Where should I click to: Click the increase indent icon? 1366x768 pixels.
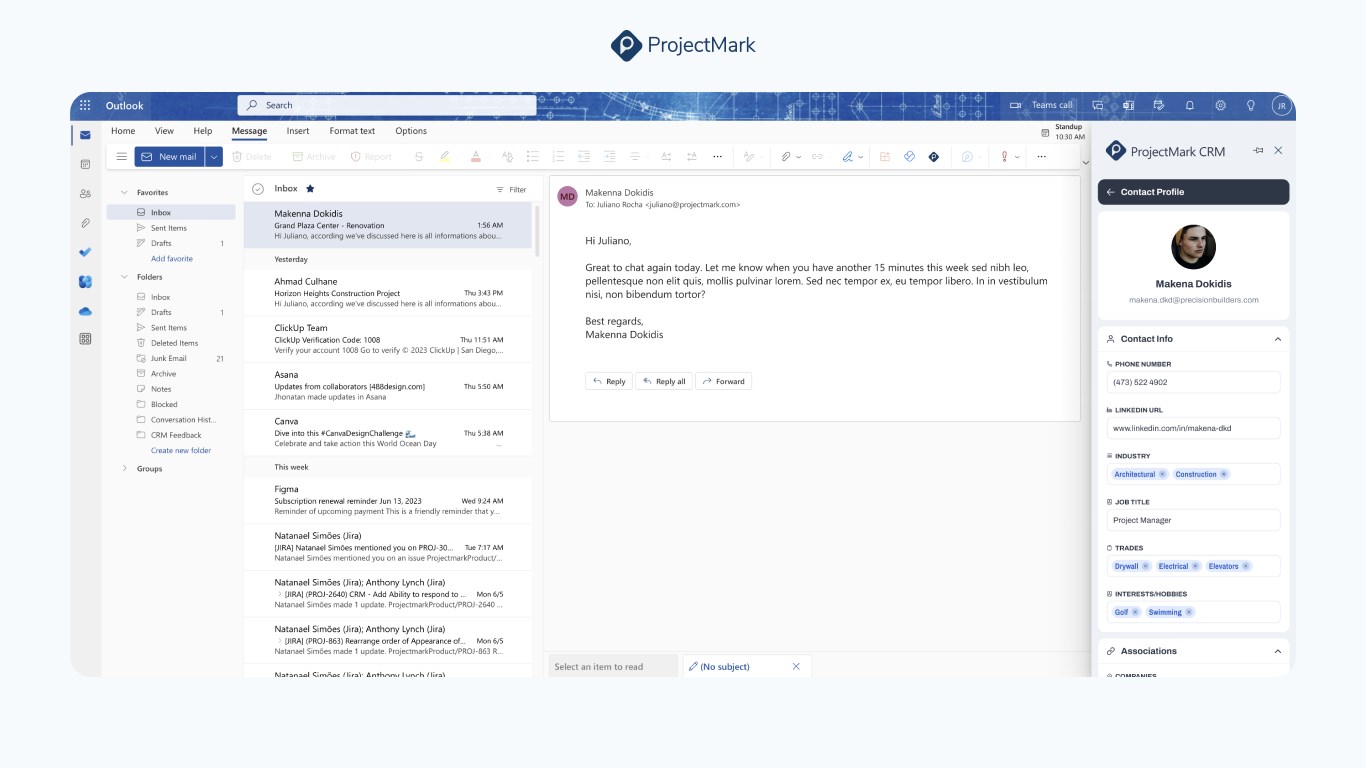click(x=609, y=157)
